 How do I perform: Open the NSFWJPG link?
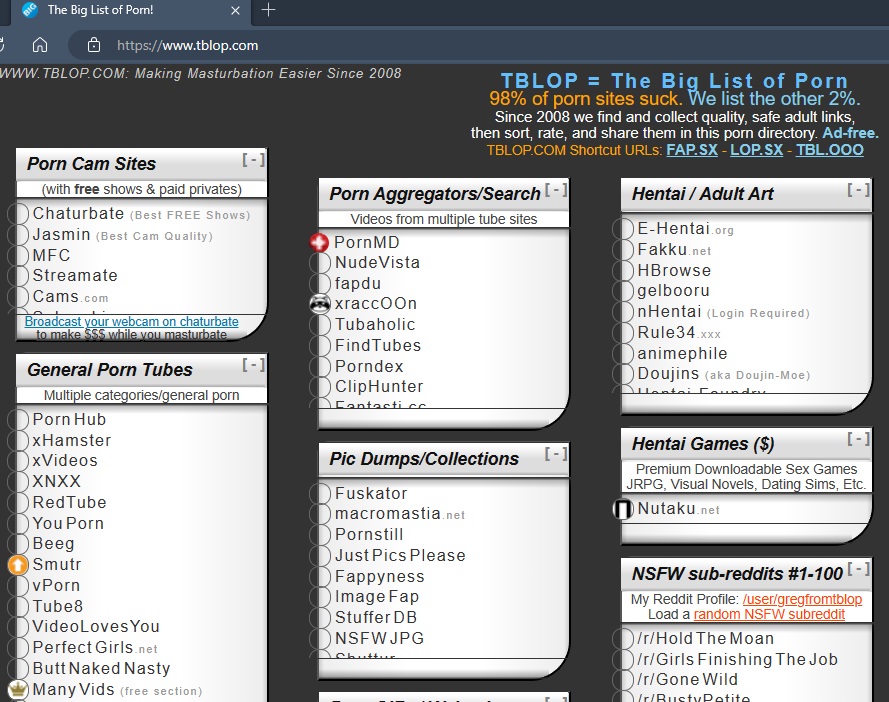click(379, 638)
